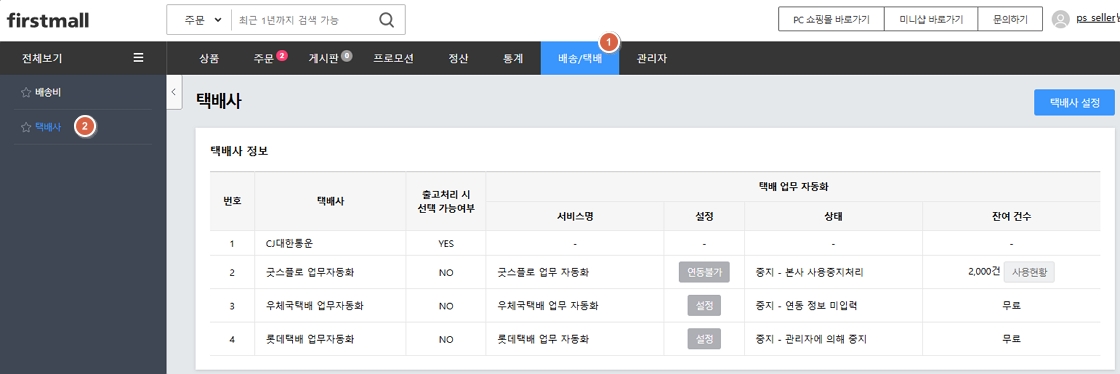Click the search magnifier icon
1120x374 pixels.
(386, 20)
